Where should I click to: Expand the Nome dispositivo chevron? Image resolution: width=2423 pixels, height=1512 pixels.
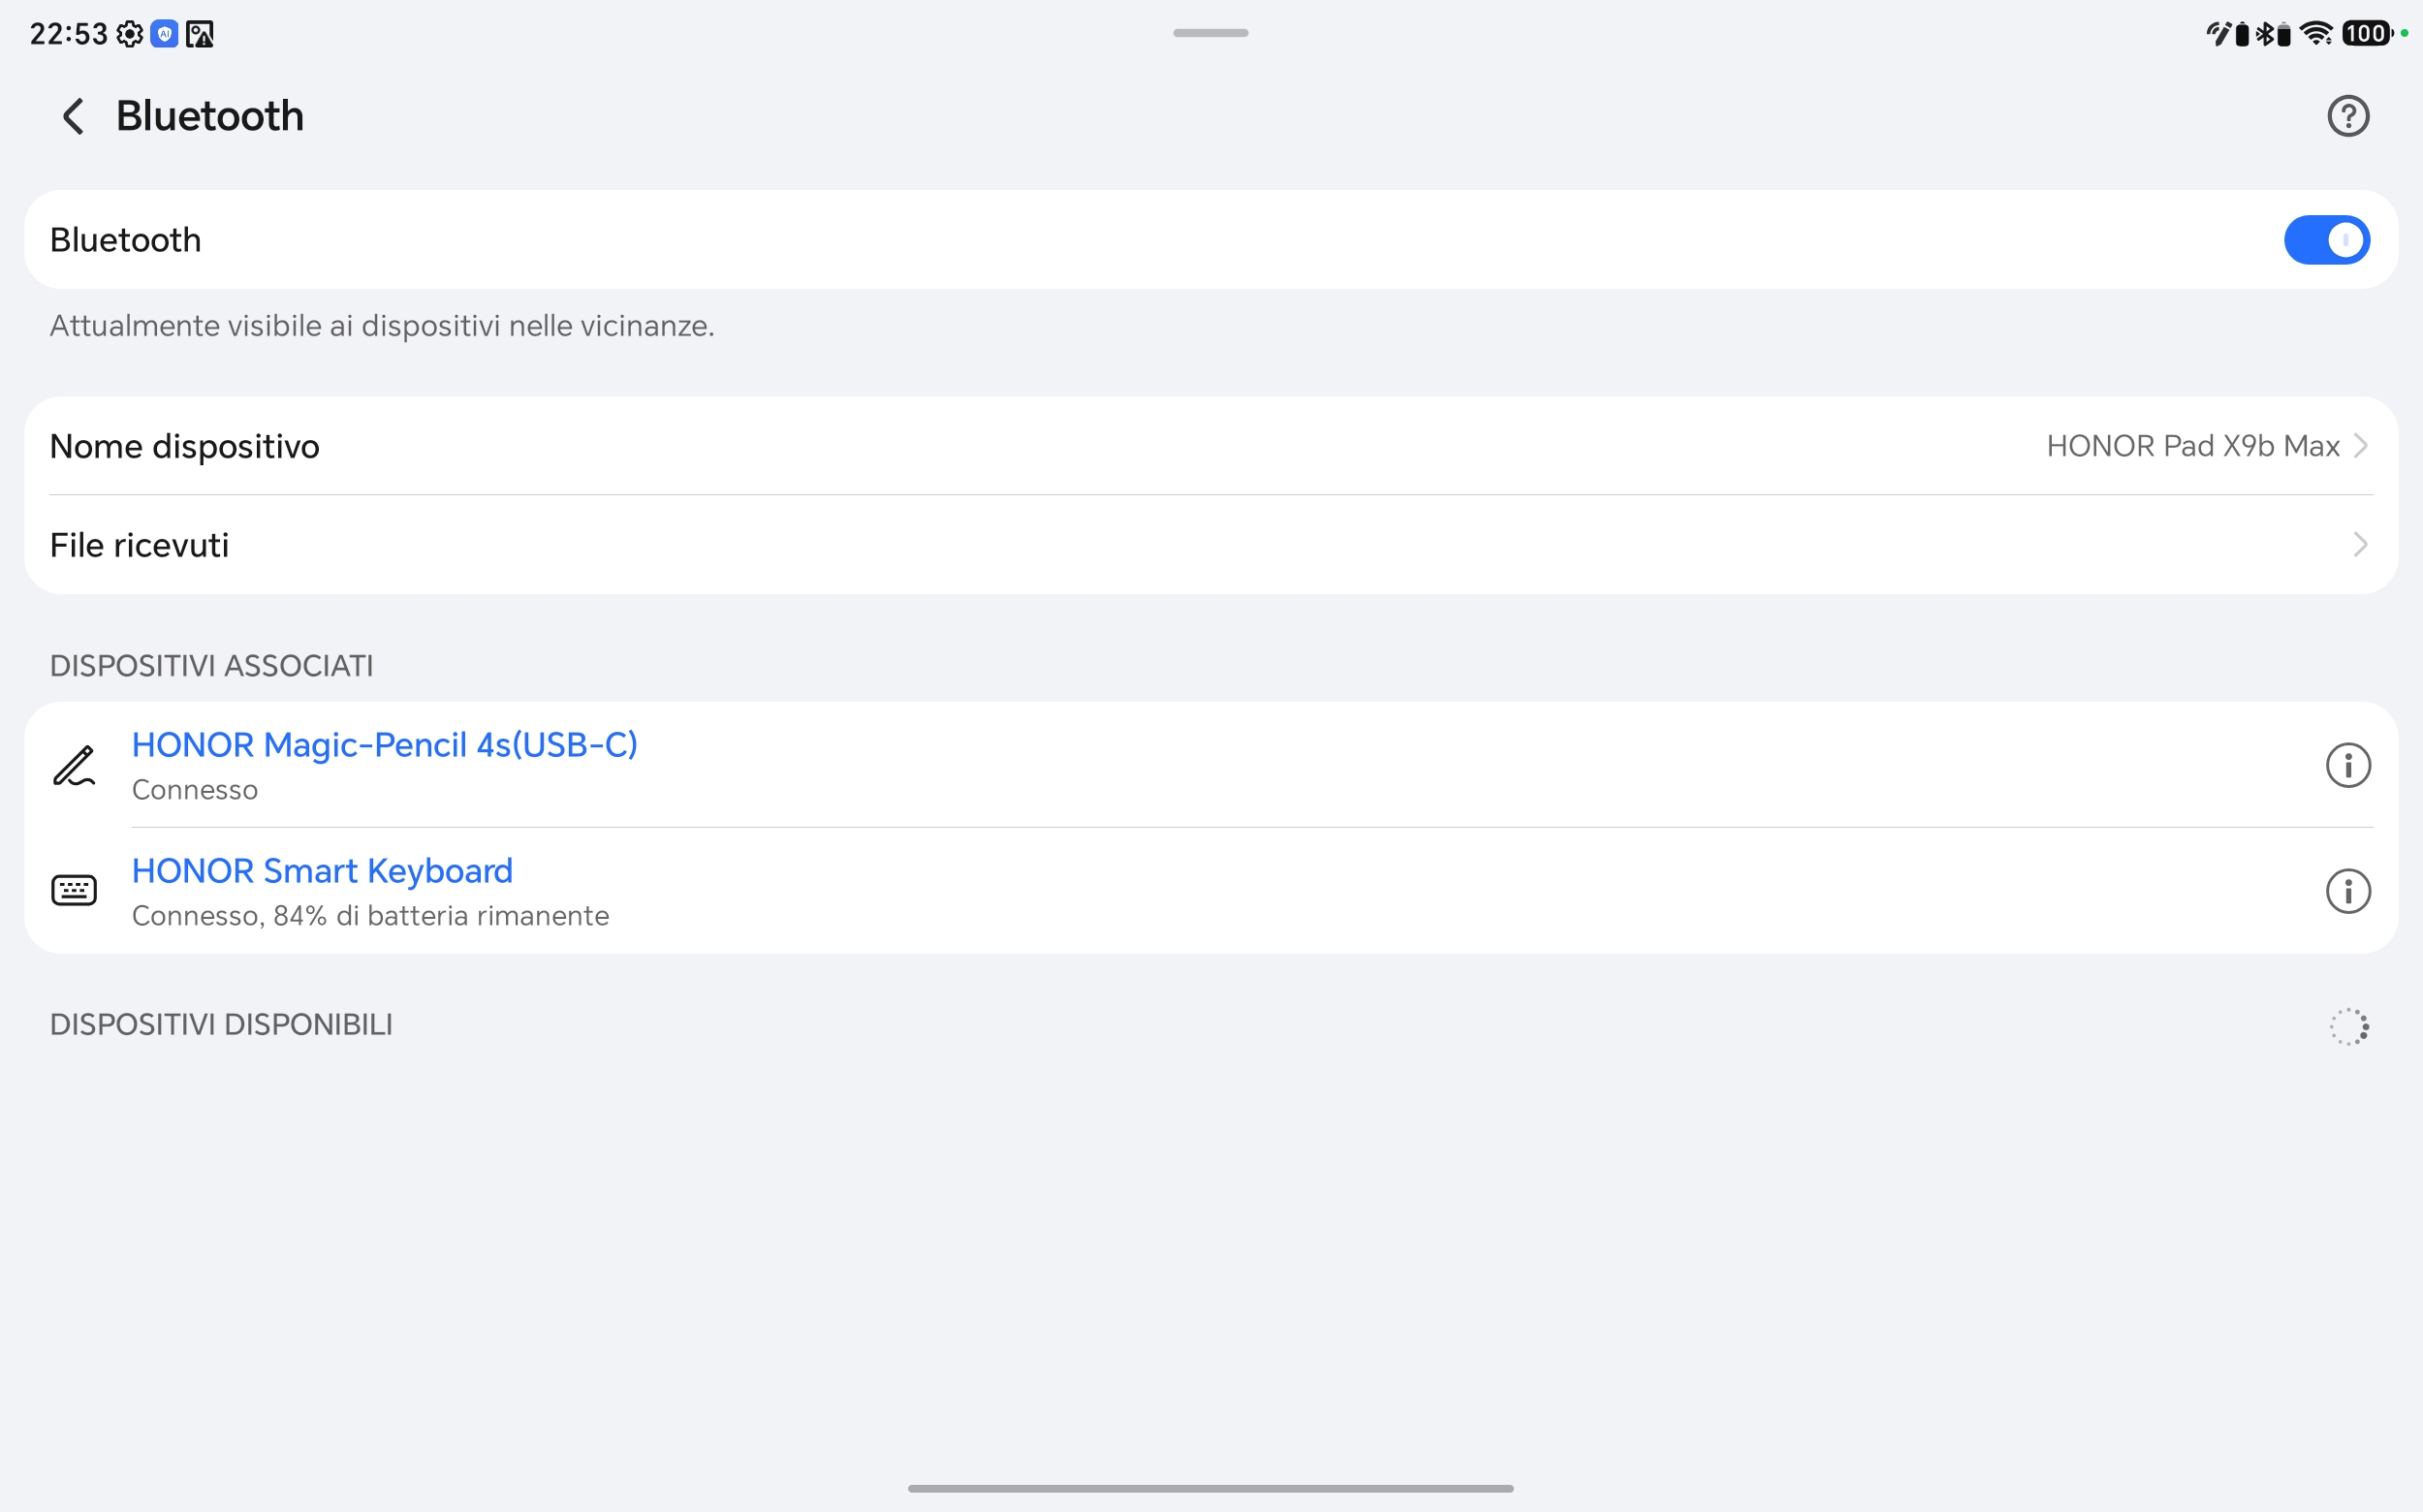2360,446
